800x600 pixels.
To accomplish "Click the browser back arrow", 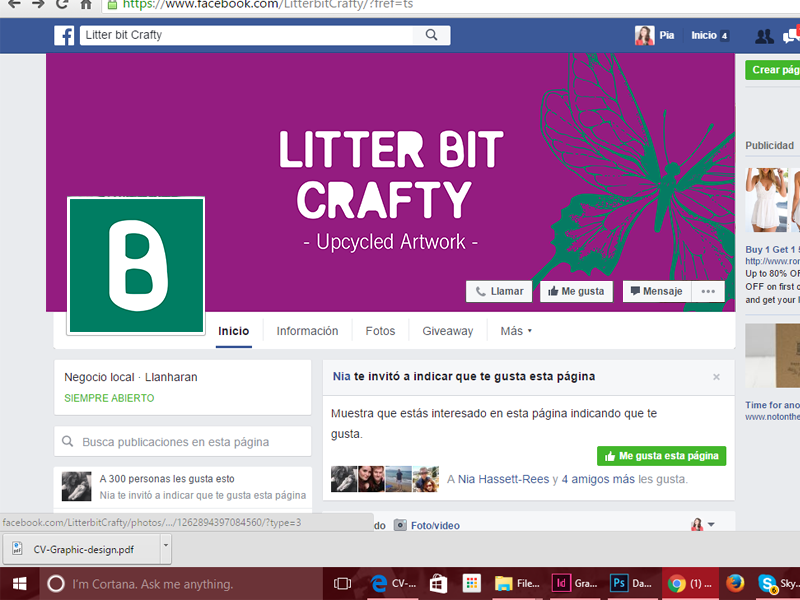I will tap(15, 5).
